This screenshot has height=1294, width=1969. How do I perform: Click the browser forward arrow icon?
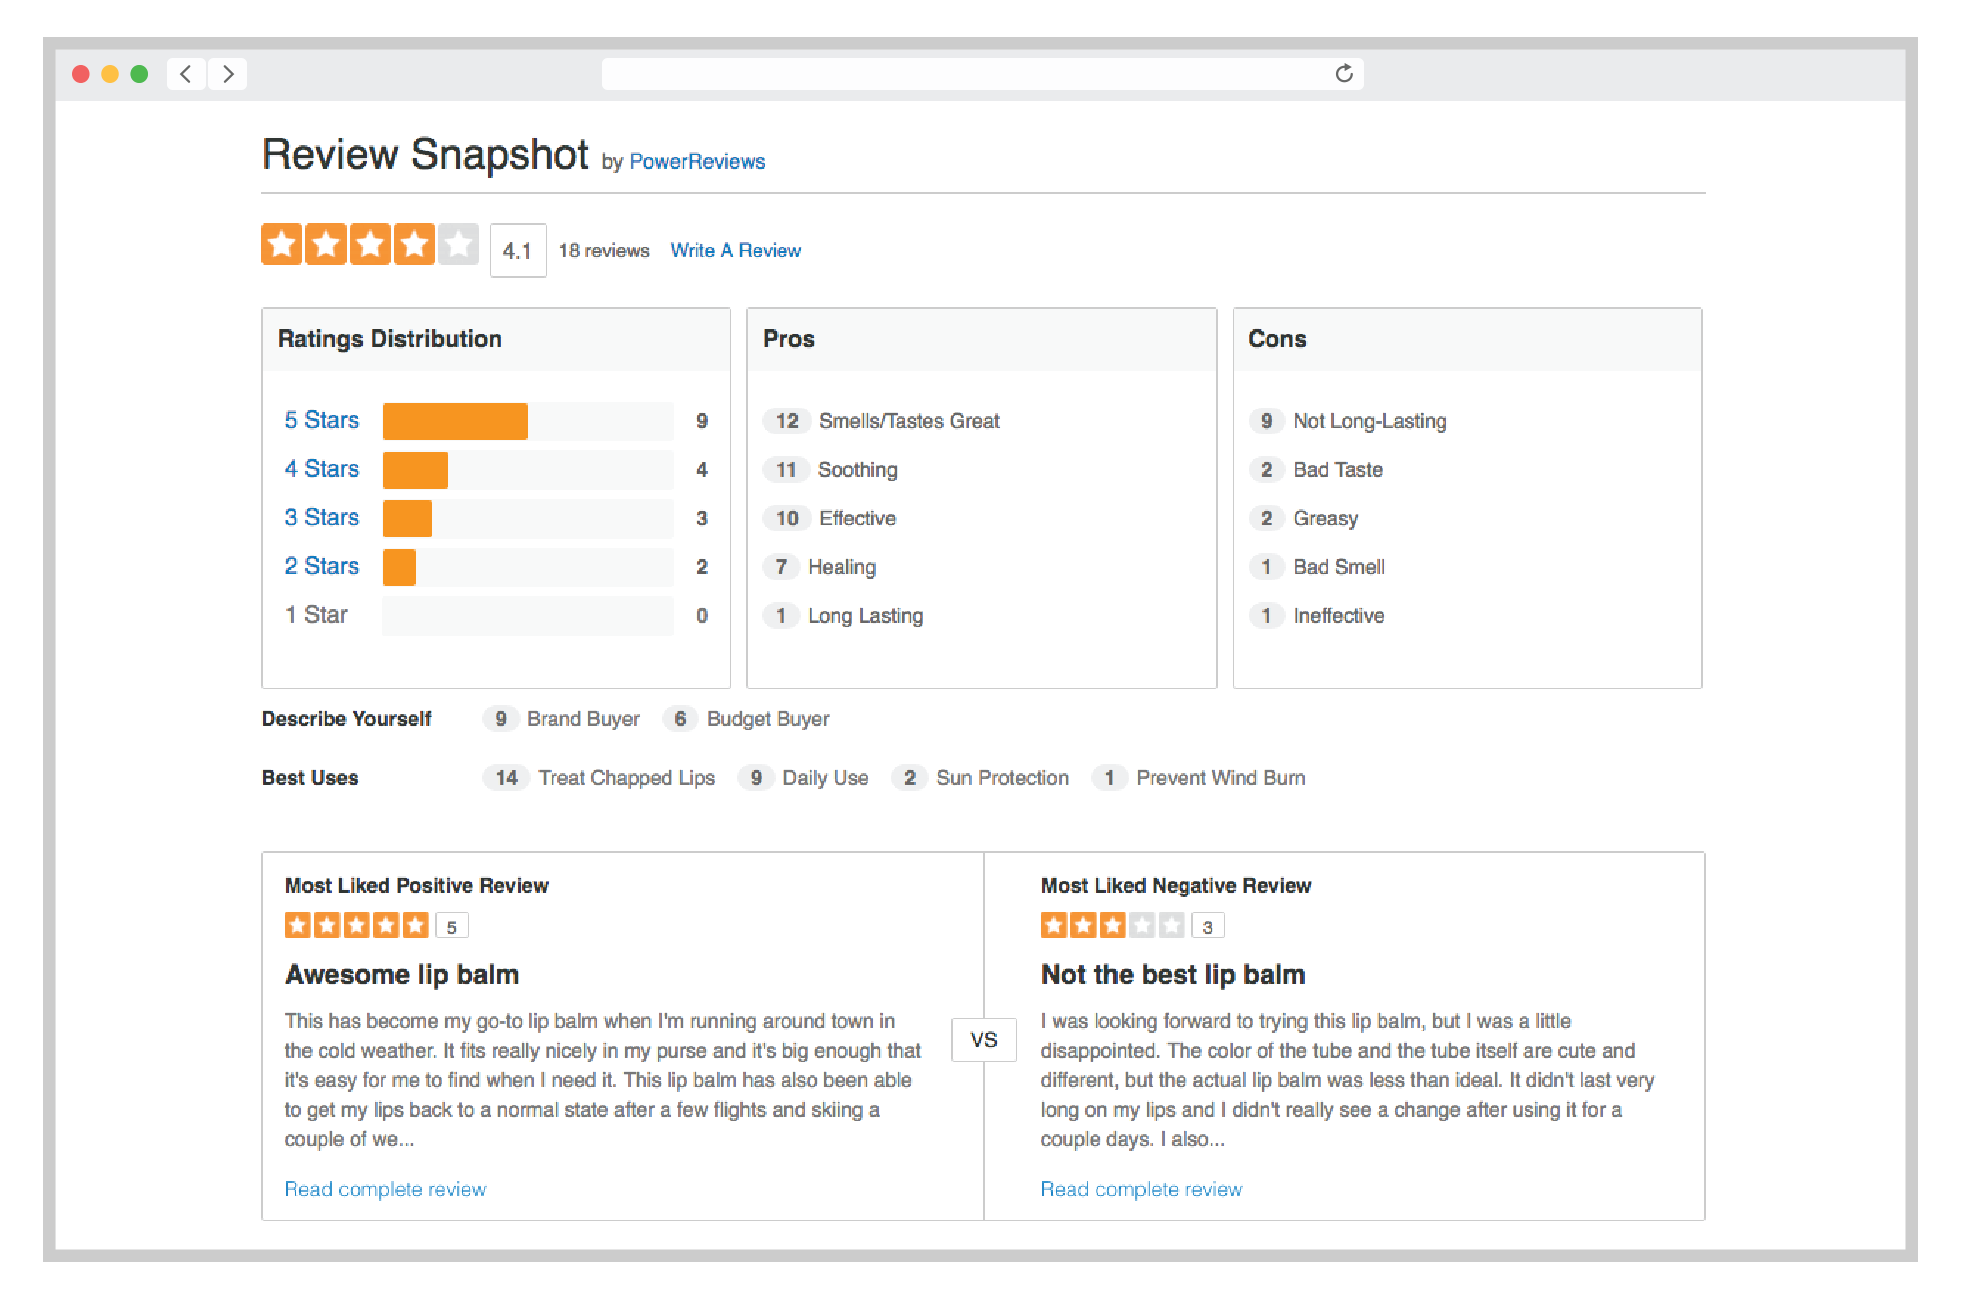pyautogui.click(x=228, y=74)
